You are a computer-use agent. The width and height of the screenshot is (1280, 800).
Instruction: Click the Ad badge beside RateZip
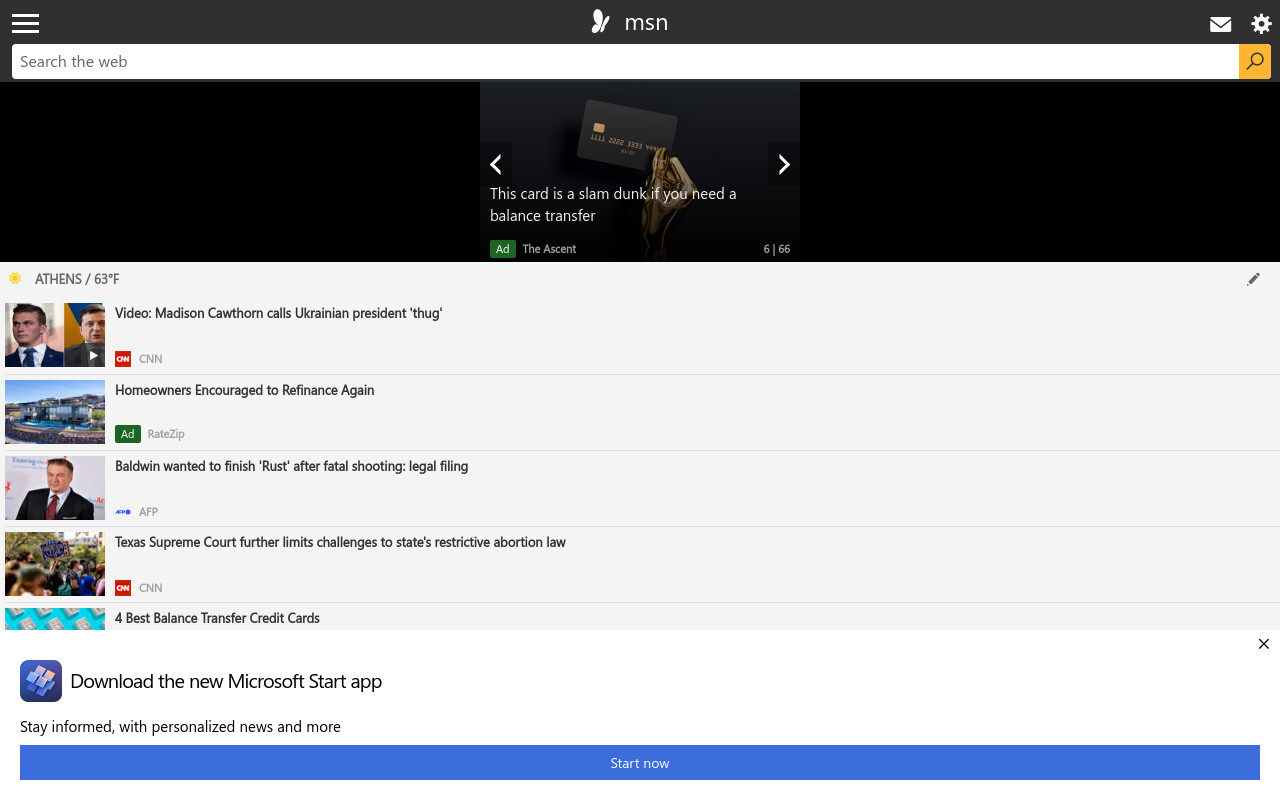click(x=128, y=434)
